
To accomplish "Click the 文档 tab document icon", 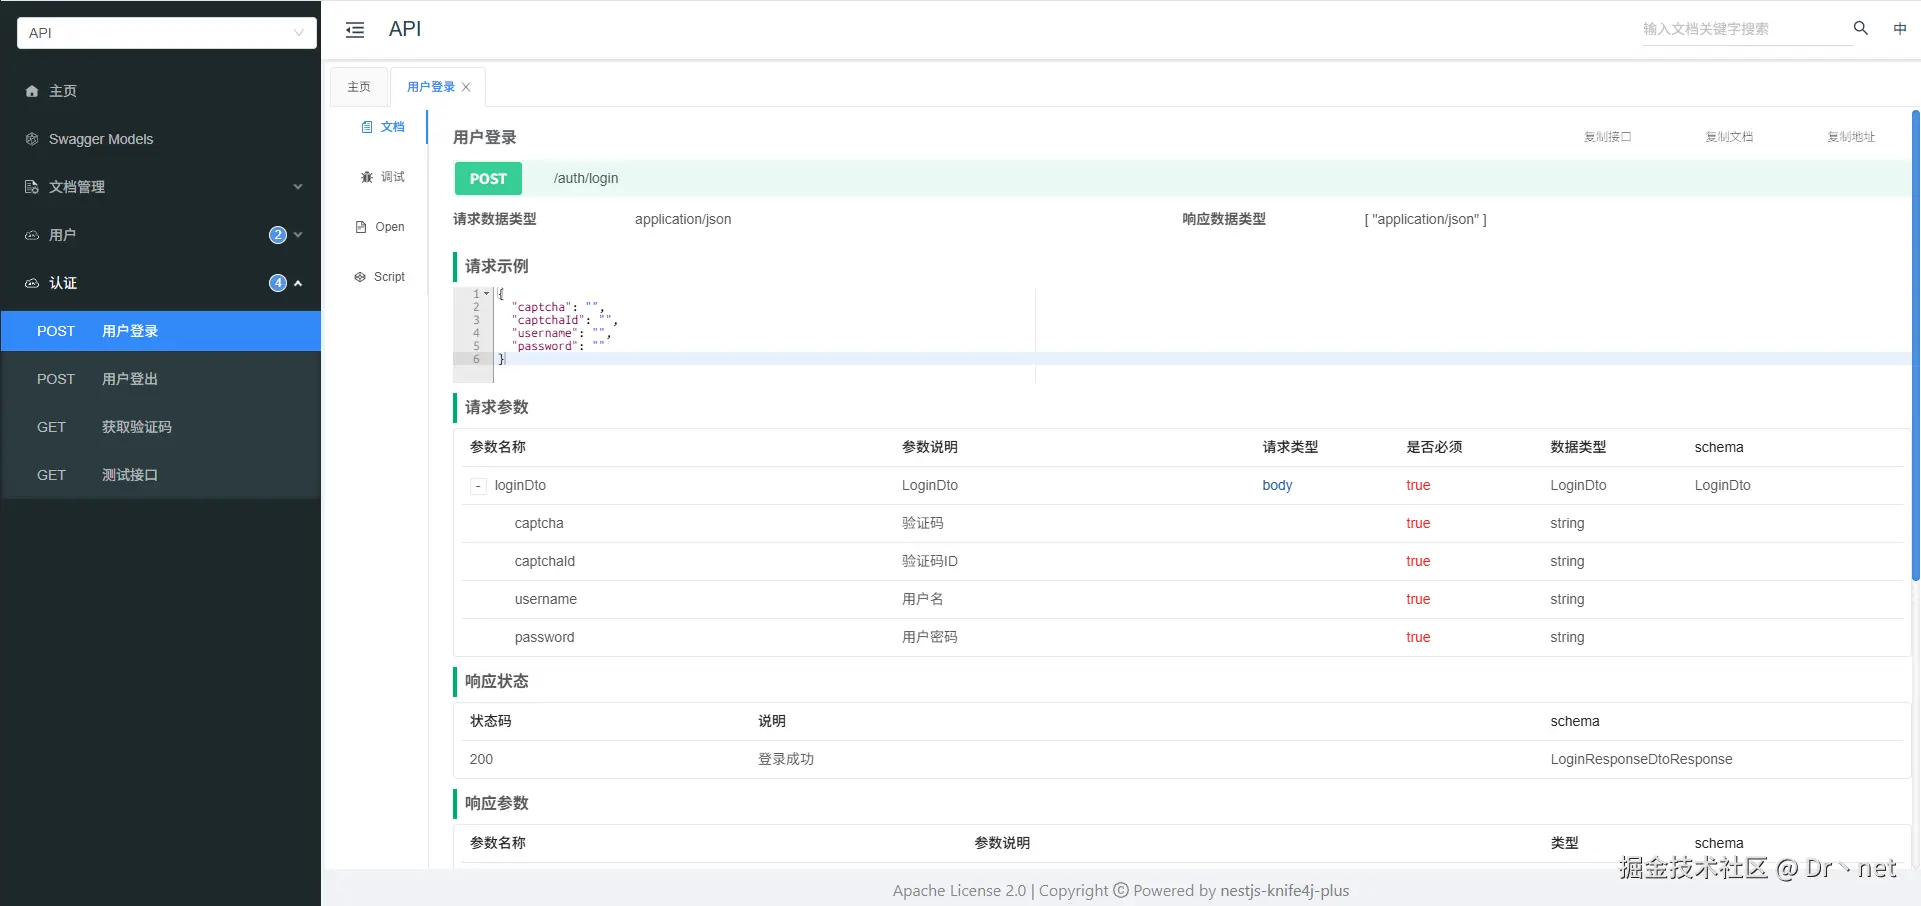I will [x=367, y=127].
